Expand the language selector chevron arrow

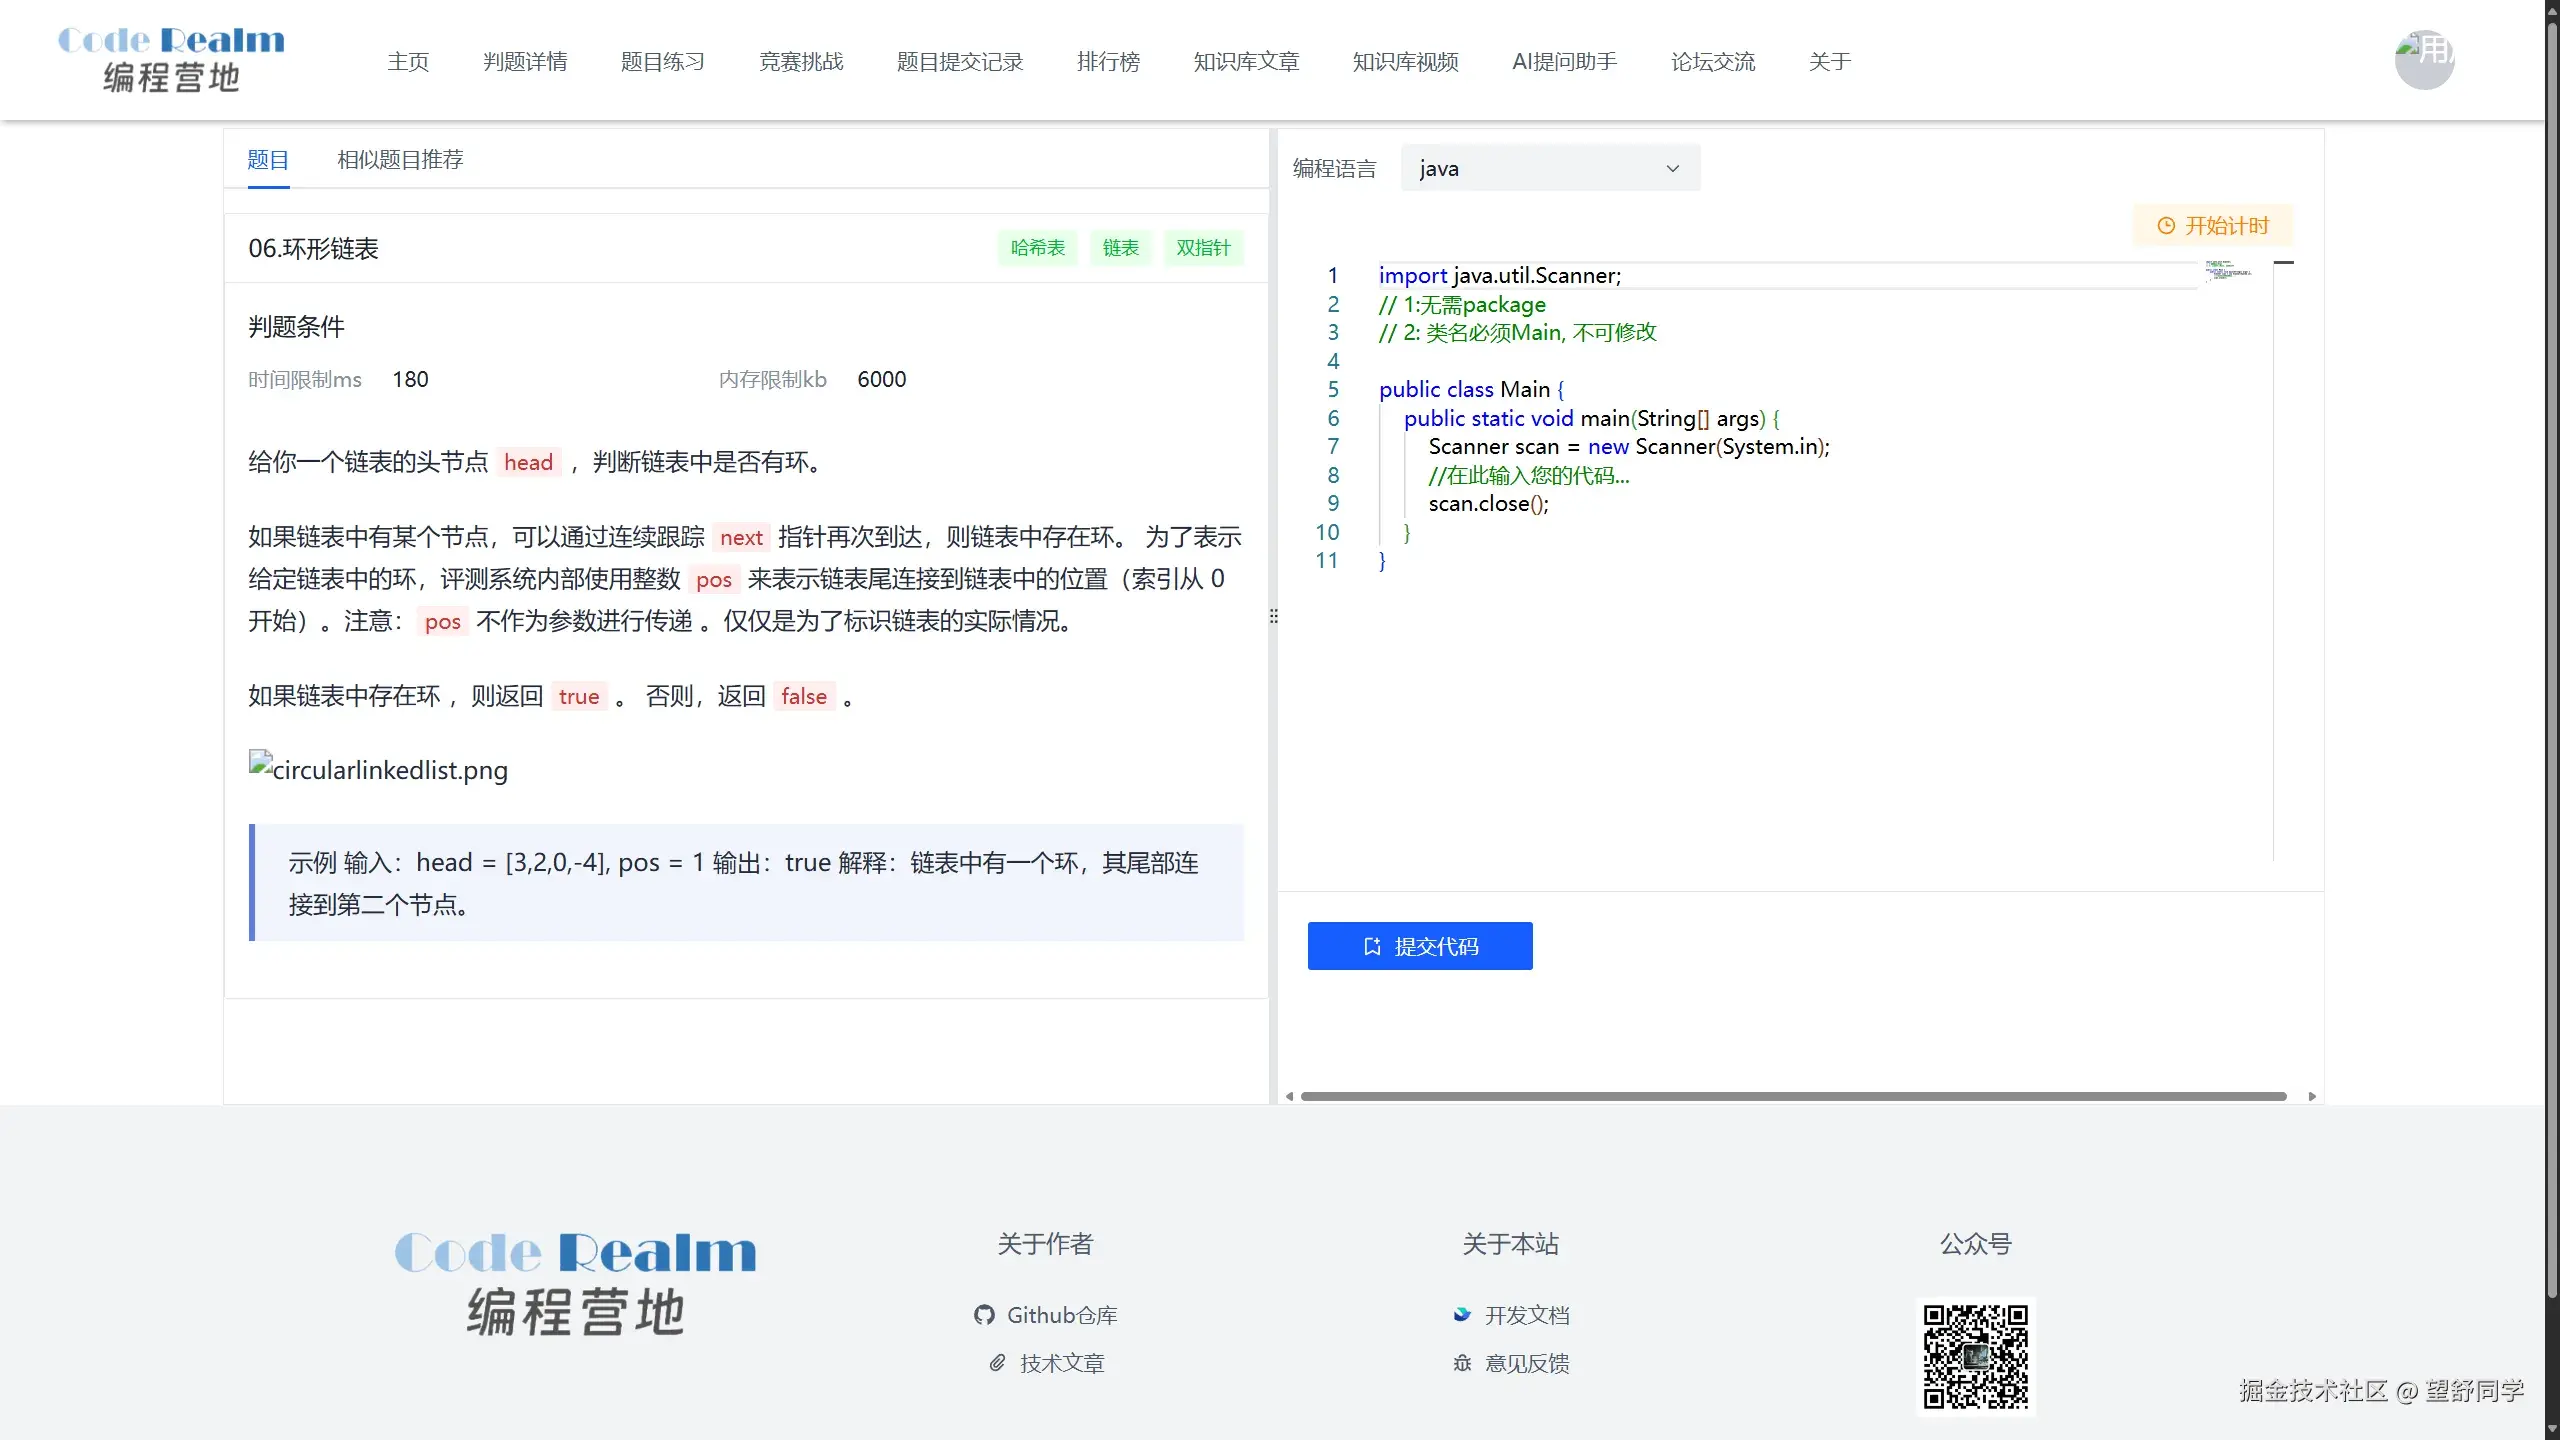(x=1671, y=168)
